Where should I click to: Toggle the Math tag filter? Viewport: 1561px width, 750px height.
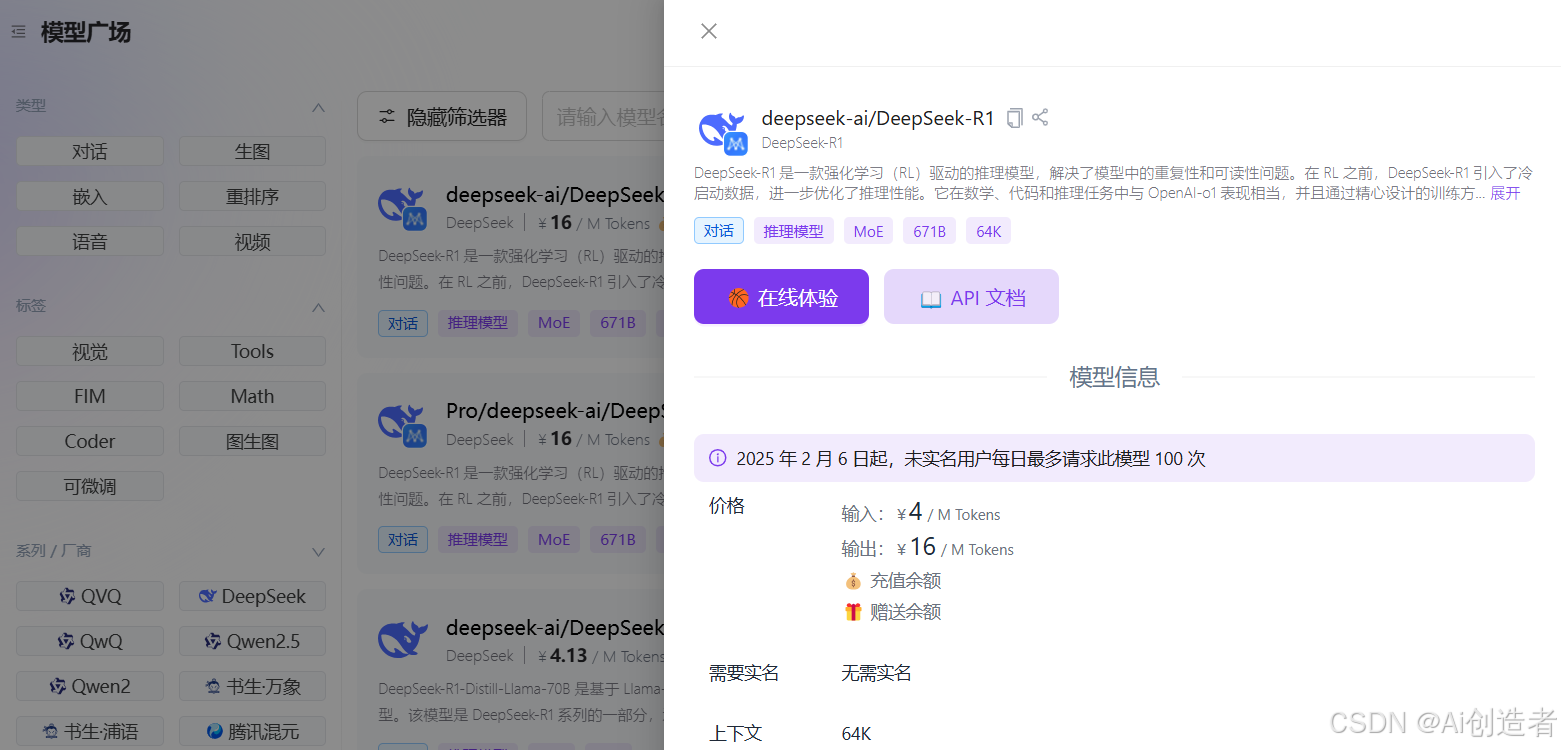(252, 396)
